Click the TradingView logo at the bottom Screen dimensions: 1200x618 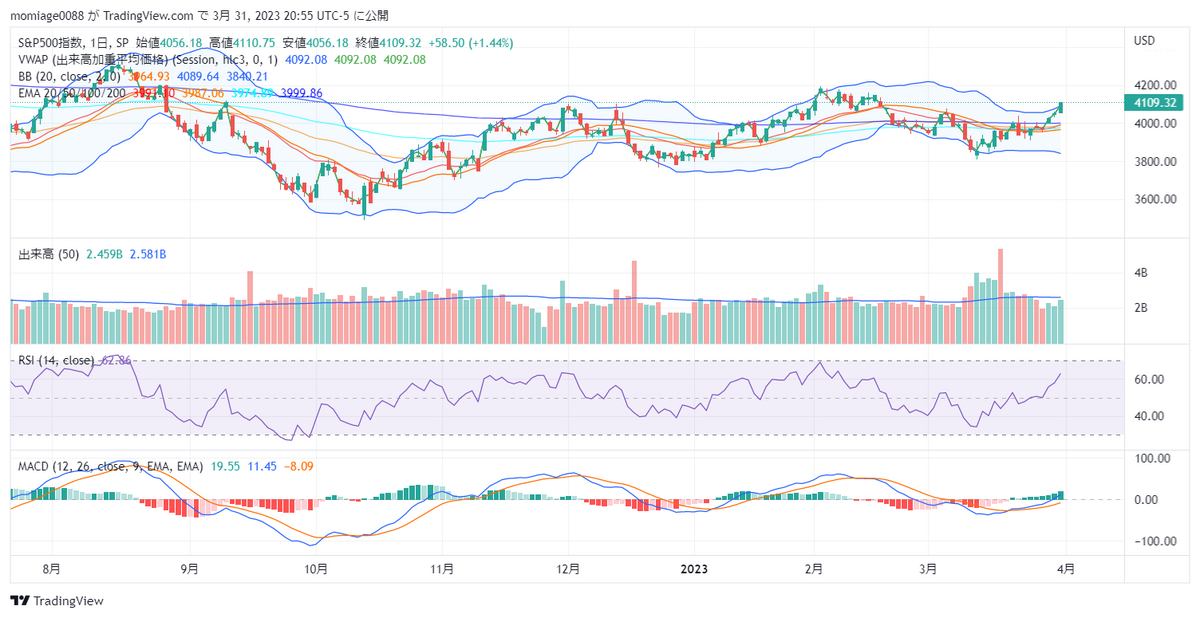tap(57, 601)
